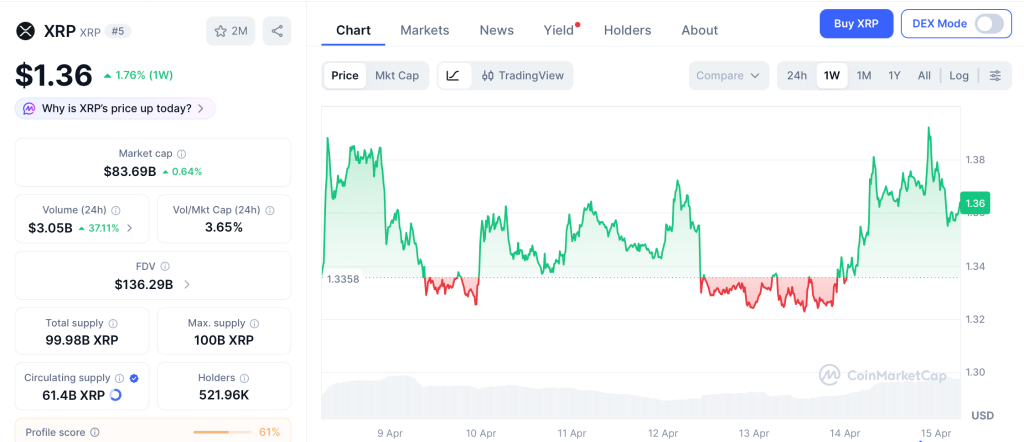Image resolution: width=1024 pixels, height=442 pixels.
Task: Click the Profile score progress bar
Action: click(x=222, y=432)
